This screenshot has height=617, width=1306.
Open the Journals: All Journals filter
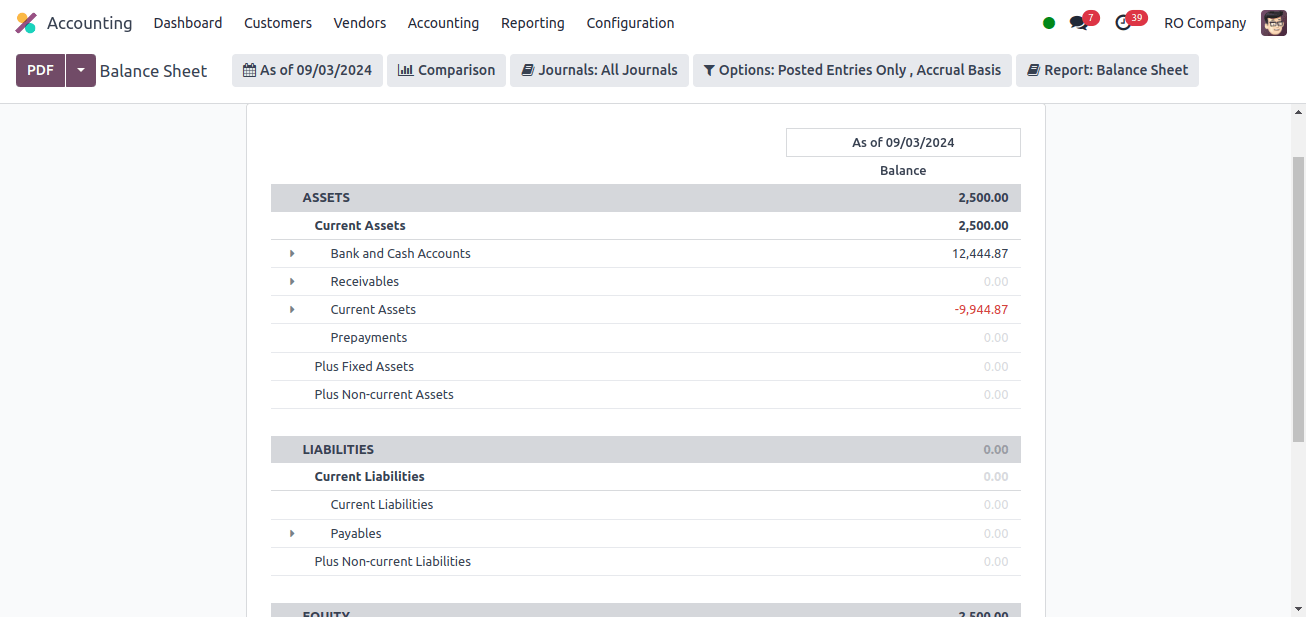(x=600, y=71)
